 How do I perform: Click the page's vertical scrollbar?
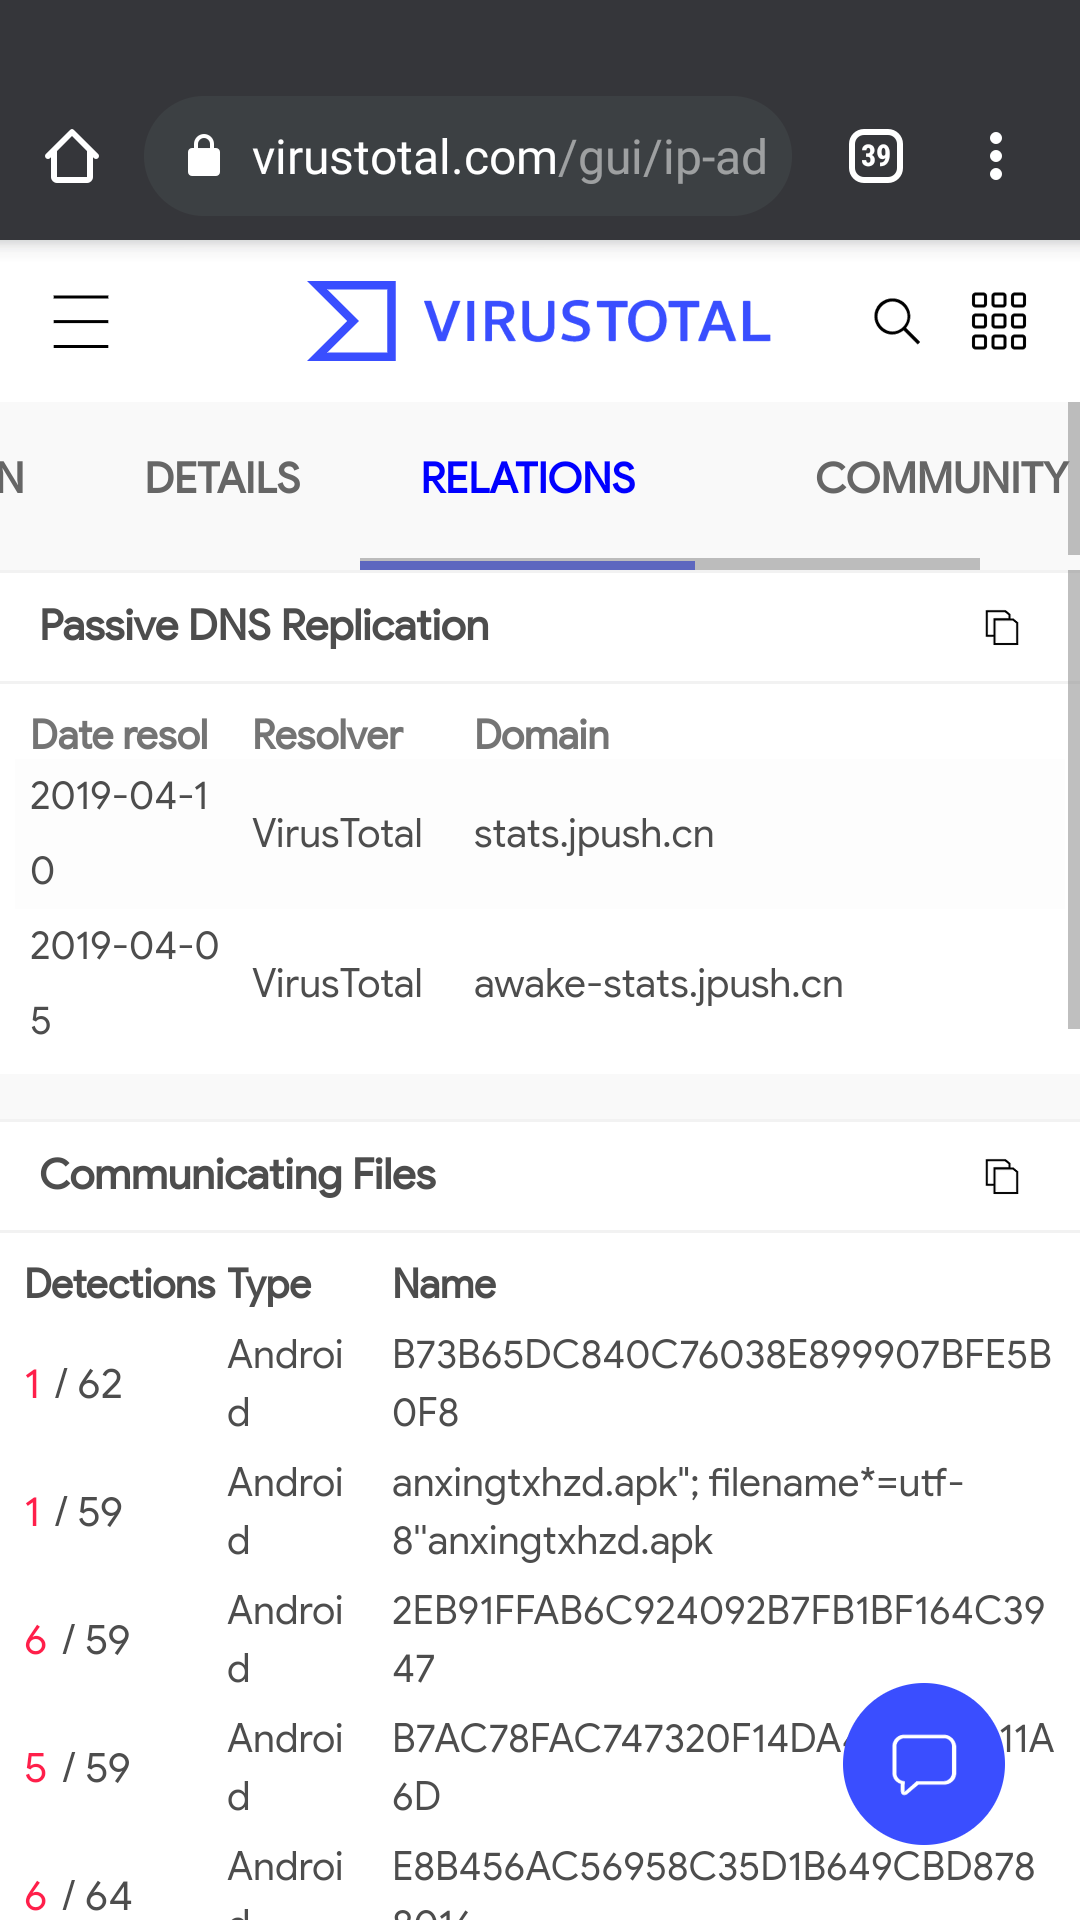(1074, 800)
